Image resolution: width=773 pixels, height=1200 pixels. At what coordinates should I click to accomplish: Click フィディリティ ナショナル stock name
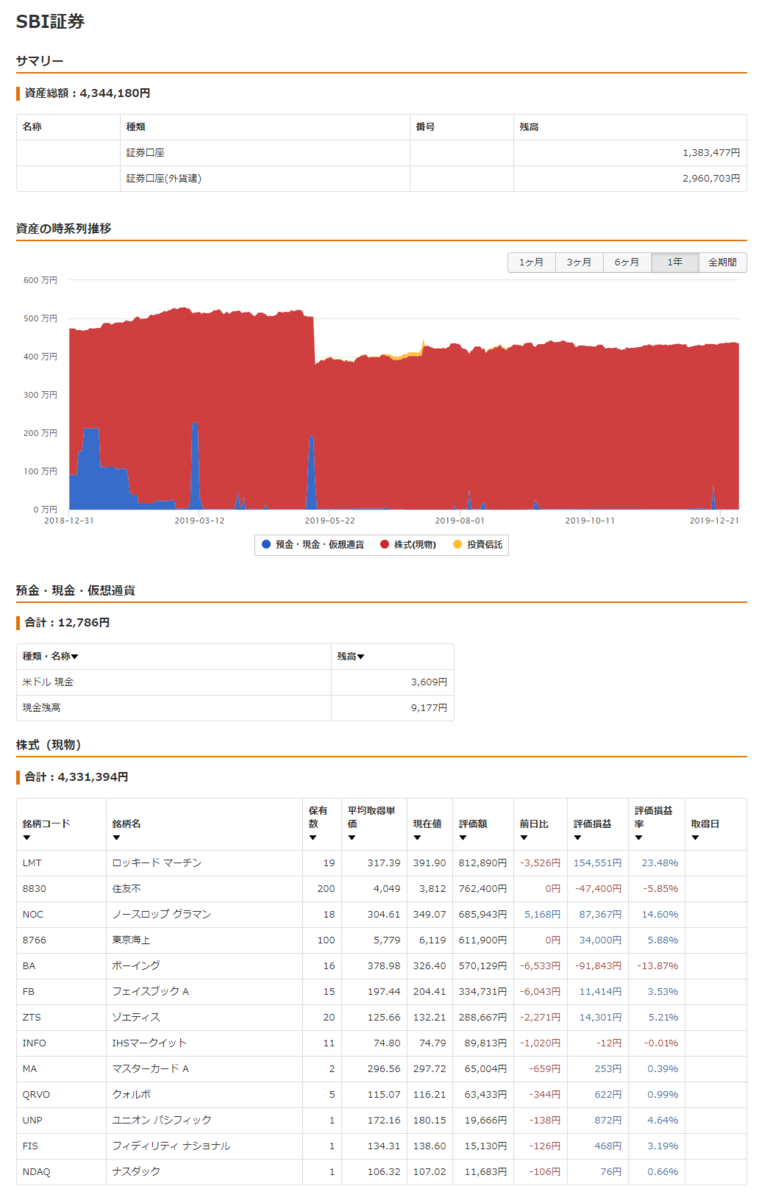(170, 1146)
